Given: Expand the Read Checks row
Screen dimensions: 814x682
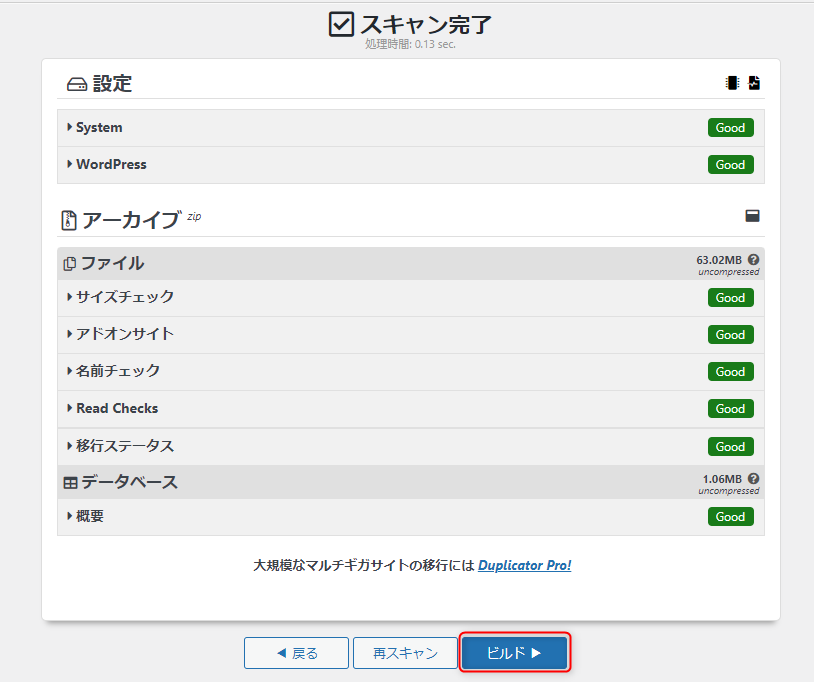Looking at the screenshot, I should pos(410,408).
